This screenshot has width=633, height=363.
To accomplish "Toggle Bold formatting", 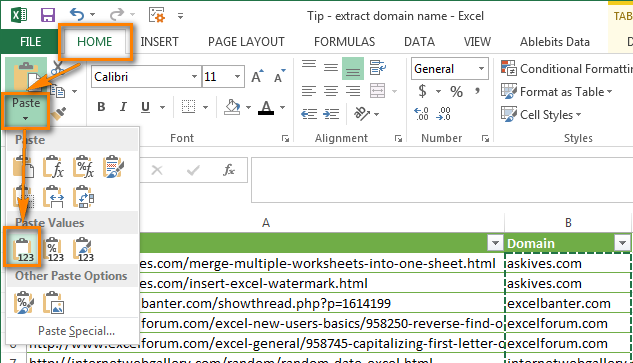I will pos(101,107).
